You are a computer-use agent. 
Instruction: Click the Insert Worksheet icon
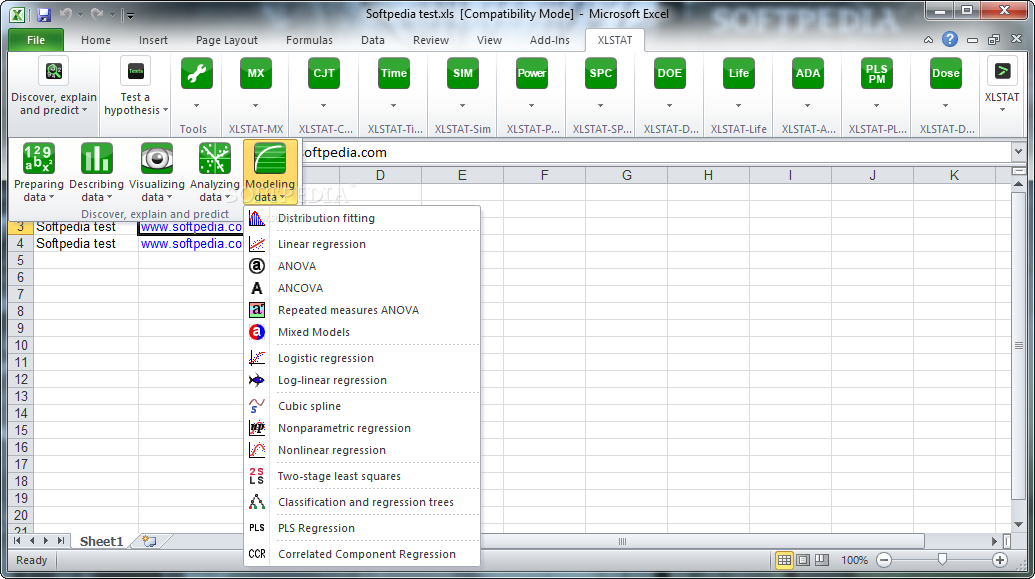pos(149,541)
